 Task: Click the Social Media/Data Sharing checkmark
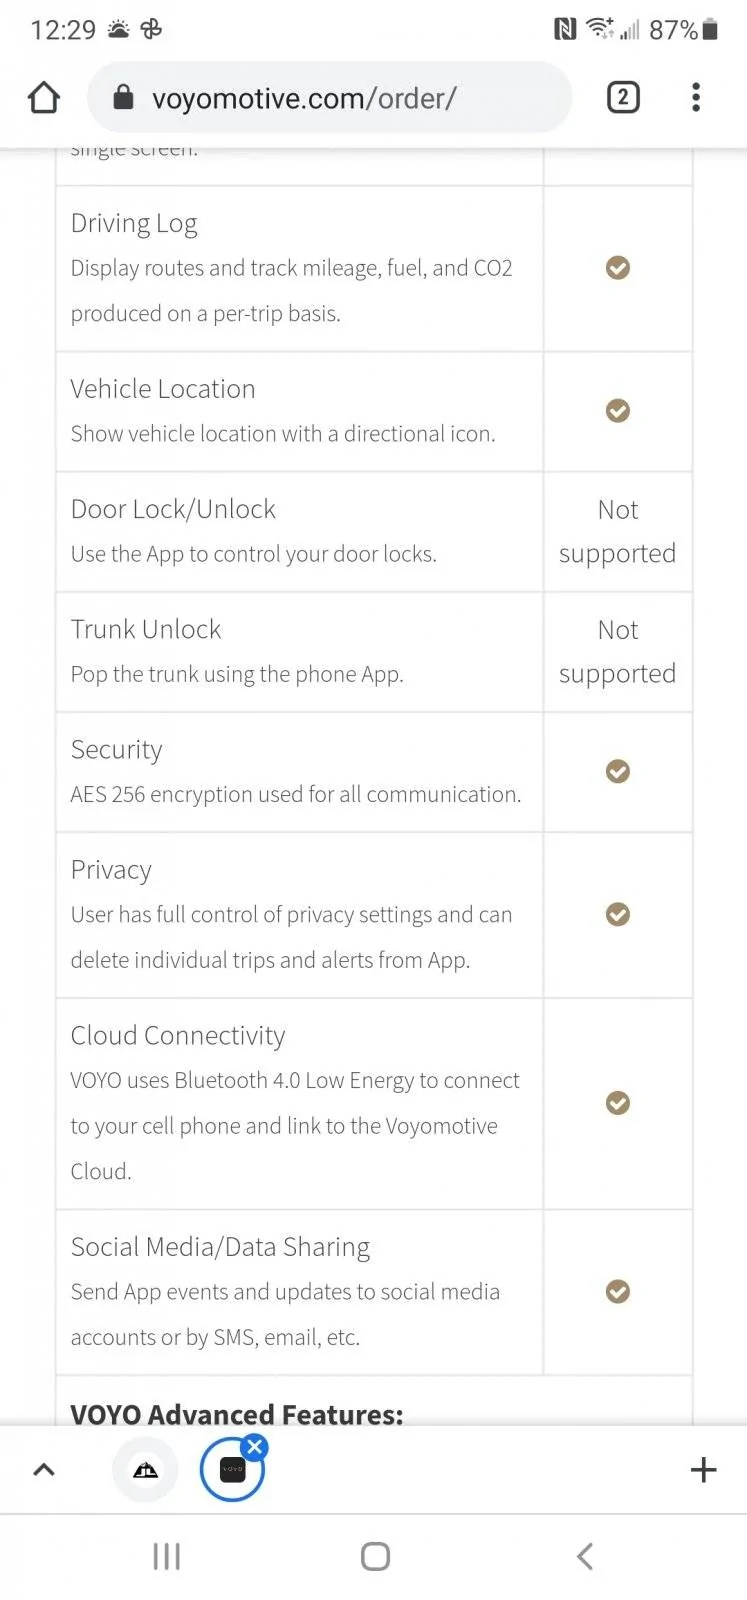point(618,1291)
